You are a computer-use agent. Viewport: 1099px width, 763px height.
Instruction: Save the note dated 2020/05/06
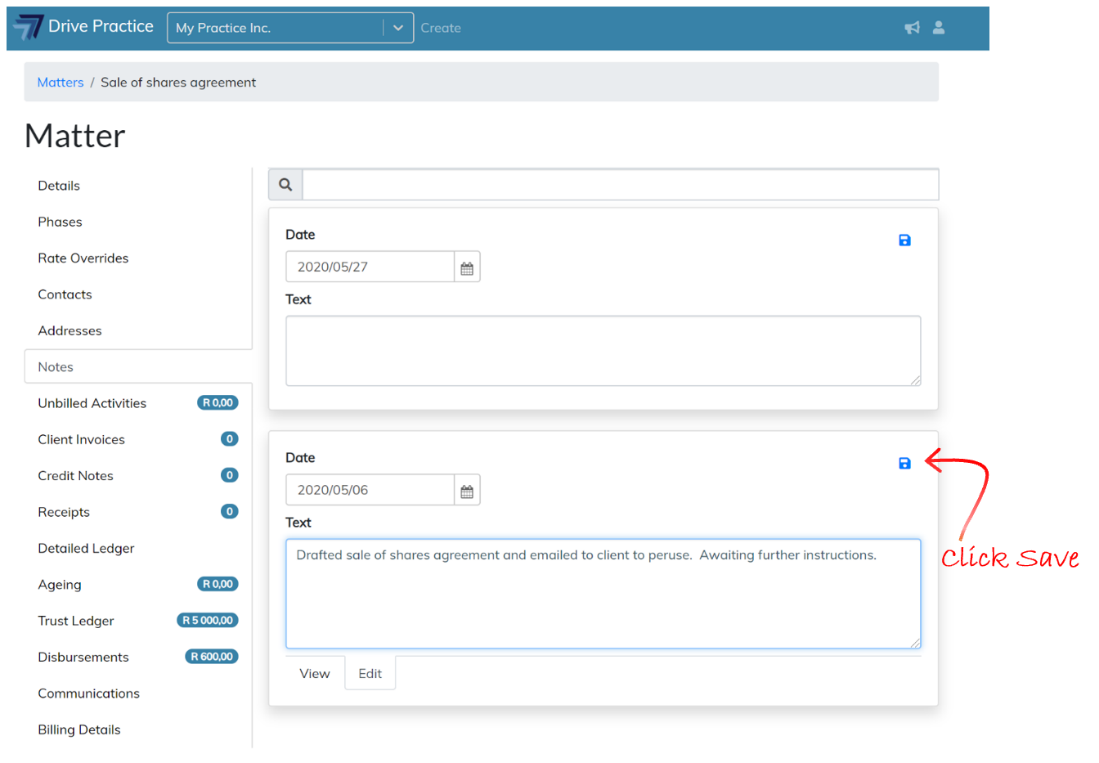pyautogui.click(x=905, y=463)
